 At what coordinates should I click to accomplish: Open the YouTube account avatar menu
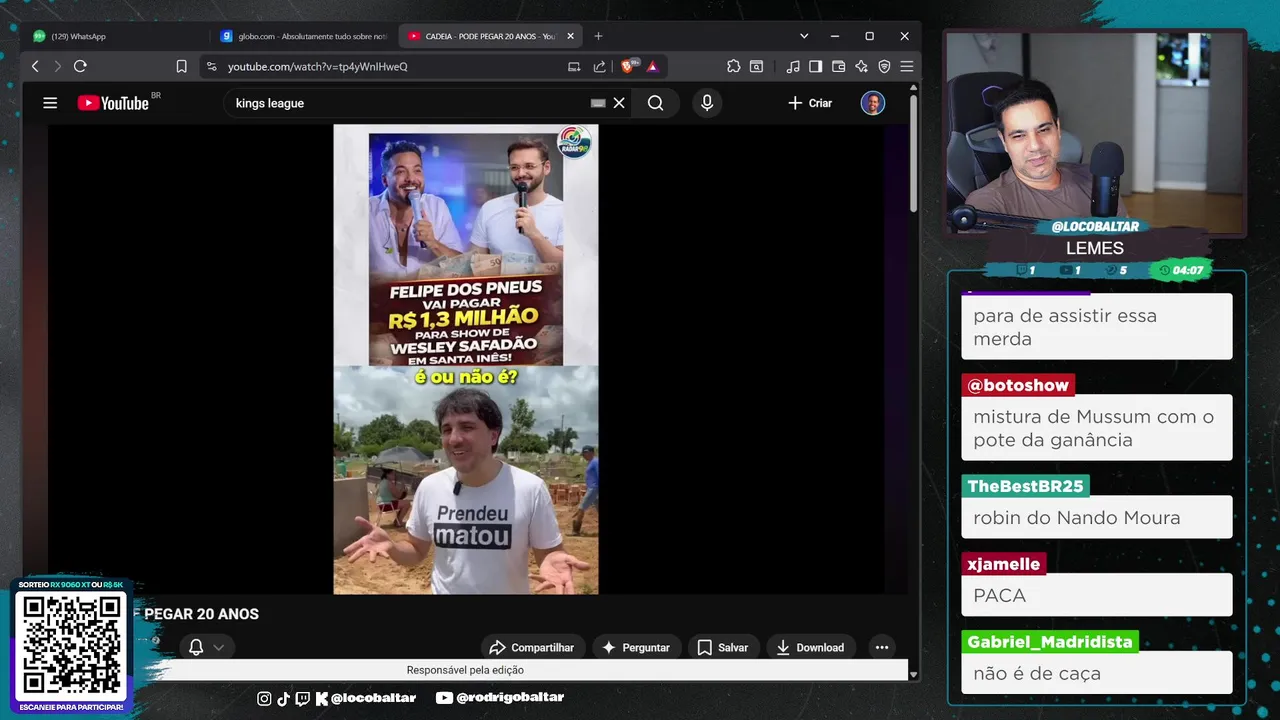(873, 103)
